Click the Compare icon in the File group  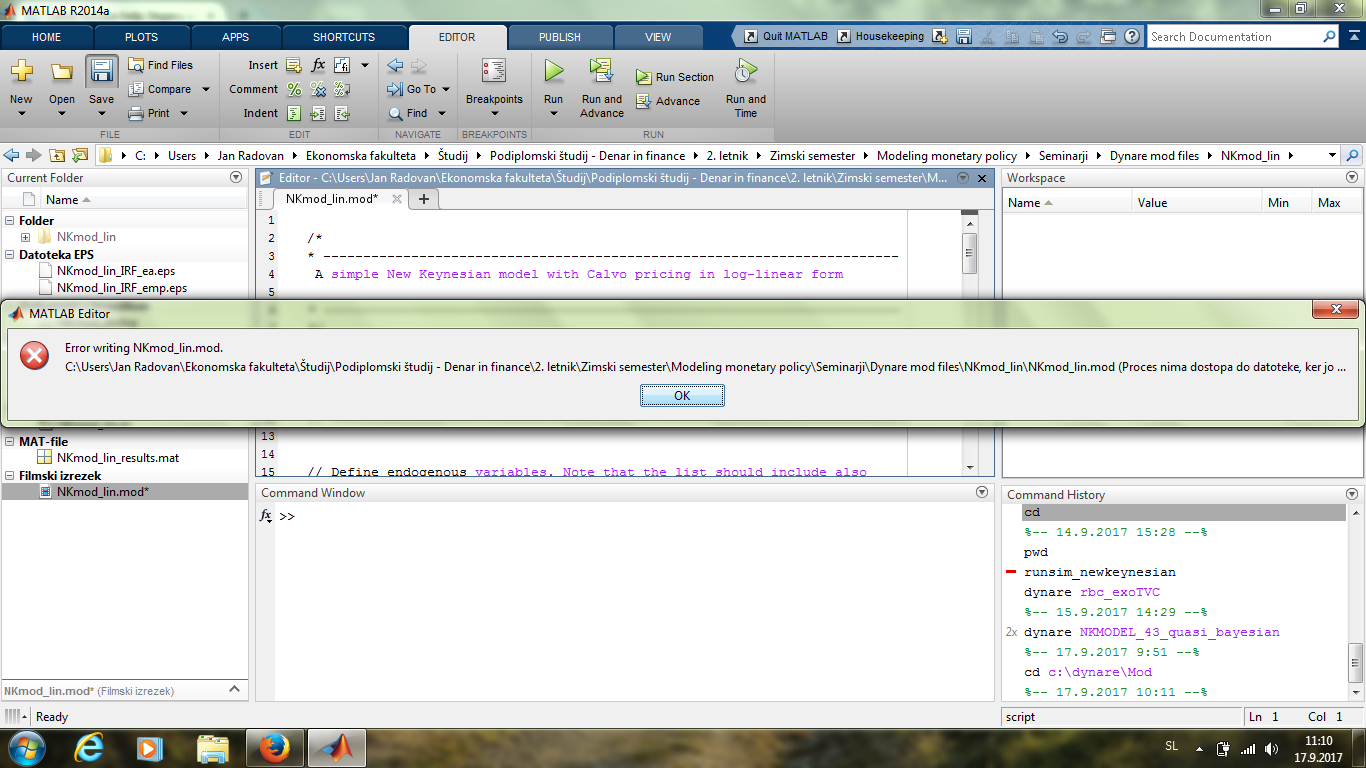(x=137, y=89)
